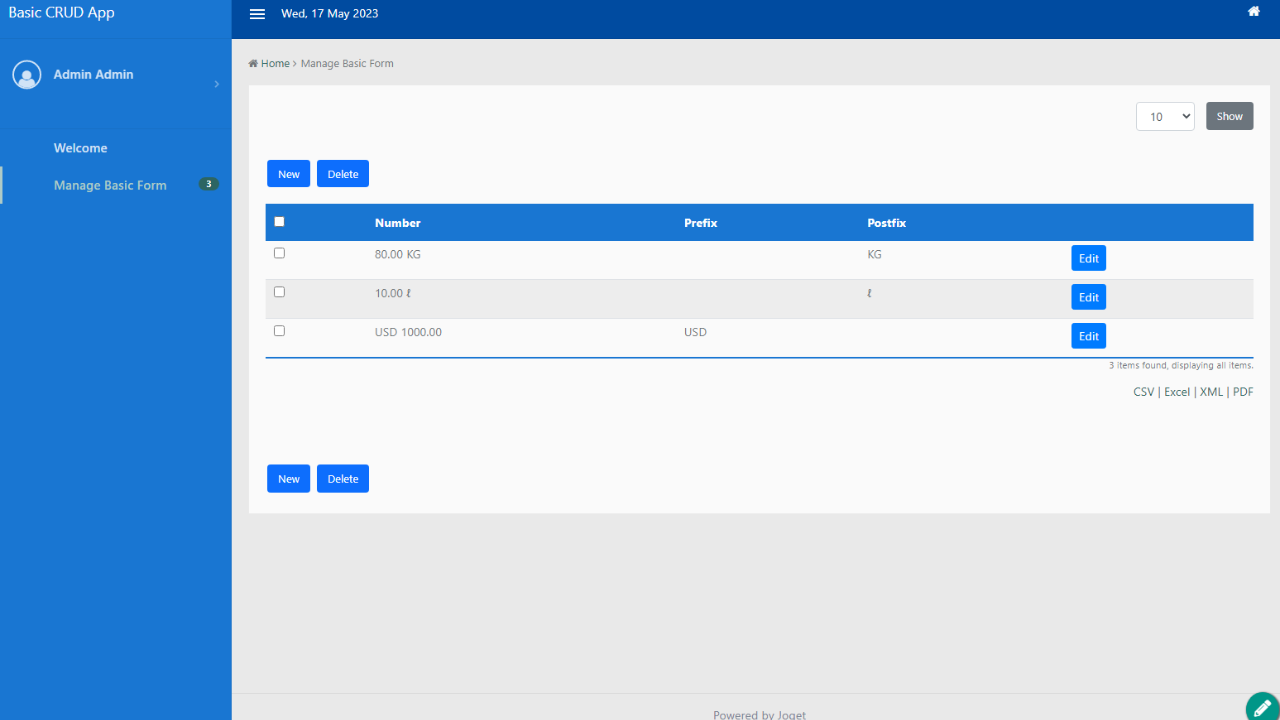Click the home icon in breadcrumb
The width and height of the screenshot is (1280, 720).
coord(253,64)
